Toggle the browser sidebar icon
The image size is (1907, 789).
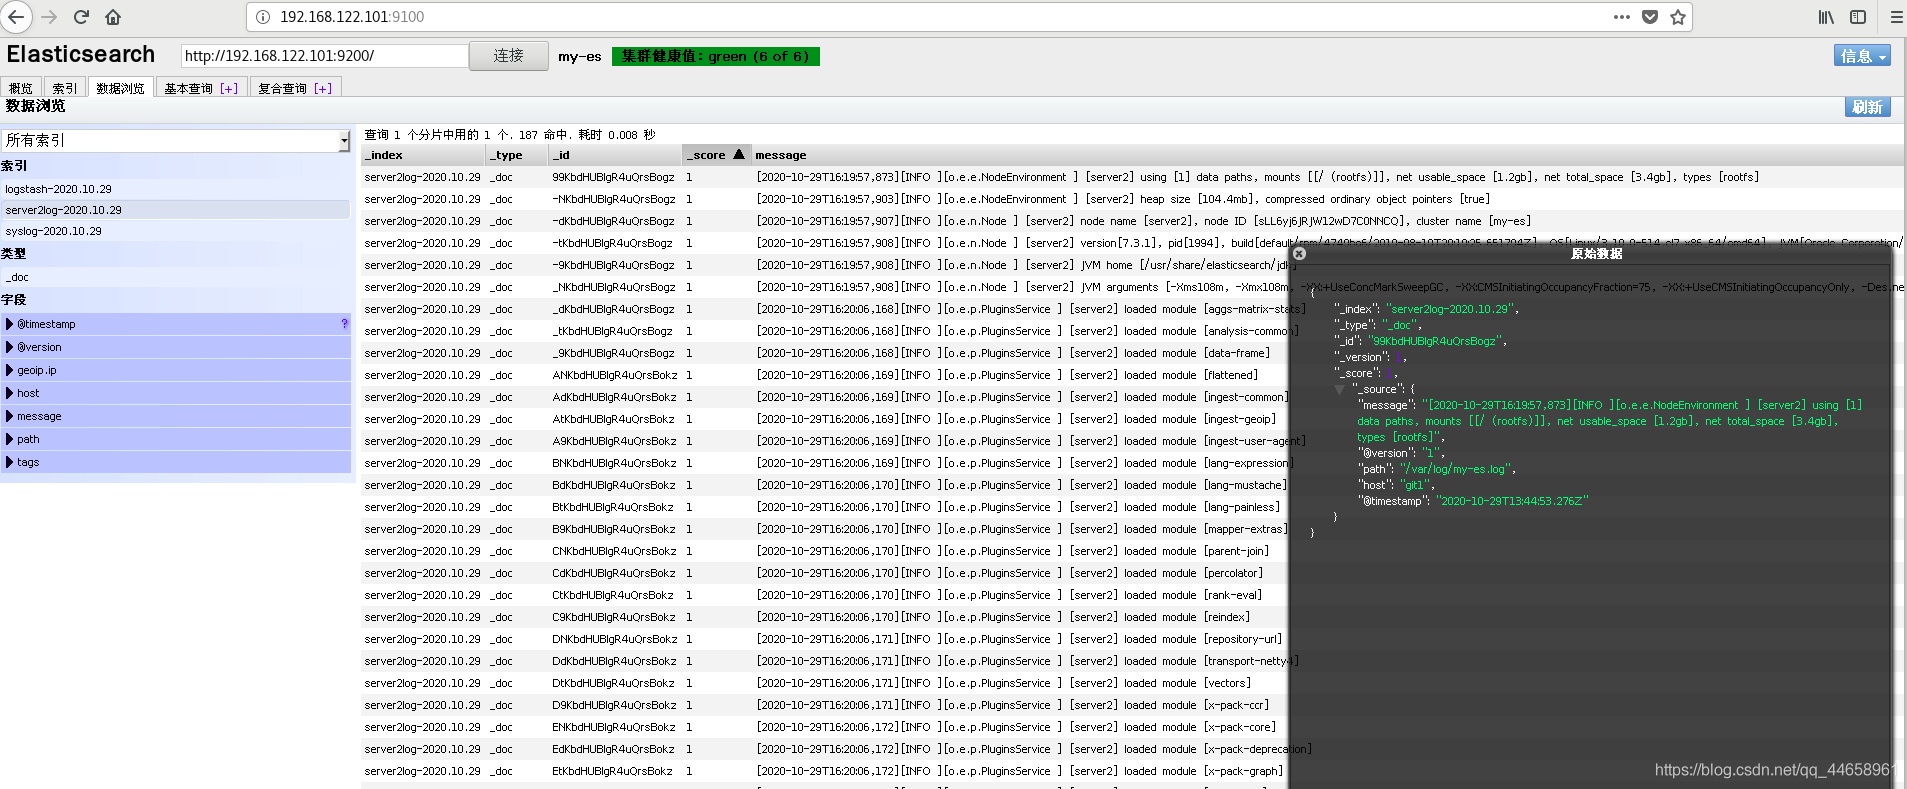(x=1858, y=17)
